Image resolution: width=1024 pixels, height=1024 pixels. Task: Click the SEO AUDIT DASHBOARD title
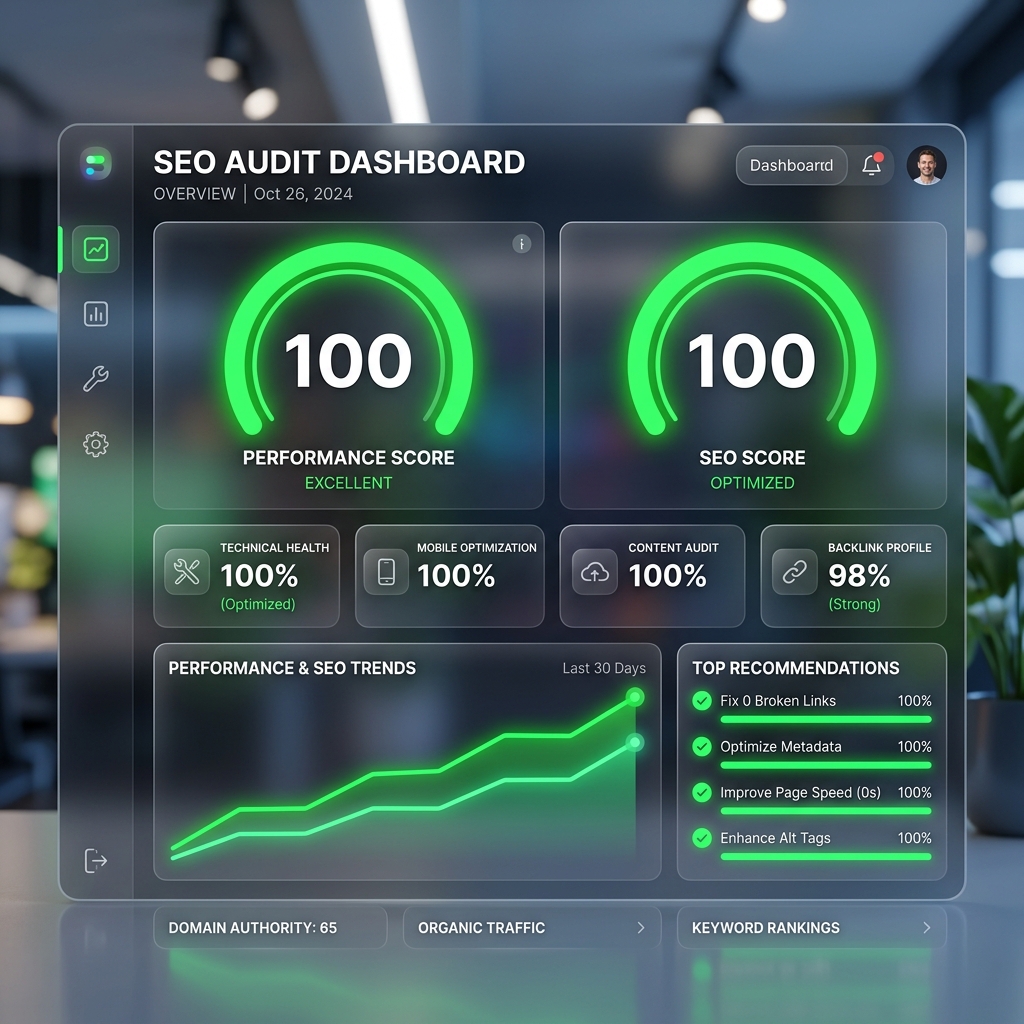[x=339, y=163]
